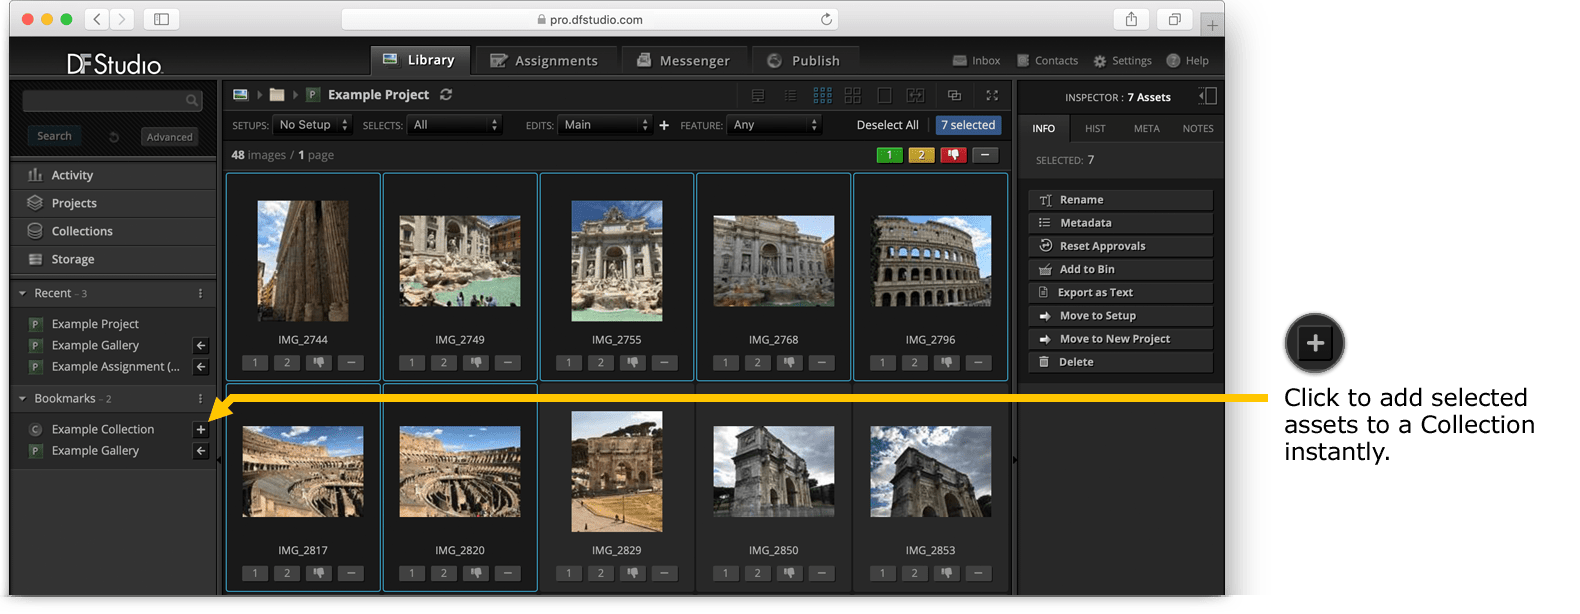Toggle rating 1 under IMG_2796
Viewport: 1580px width, 614px height.
(882, 363)
